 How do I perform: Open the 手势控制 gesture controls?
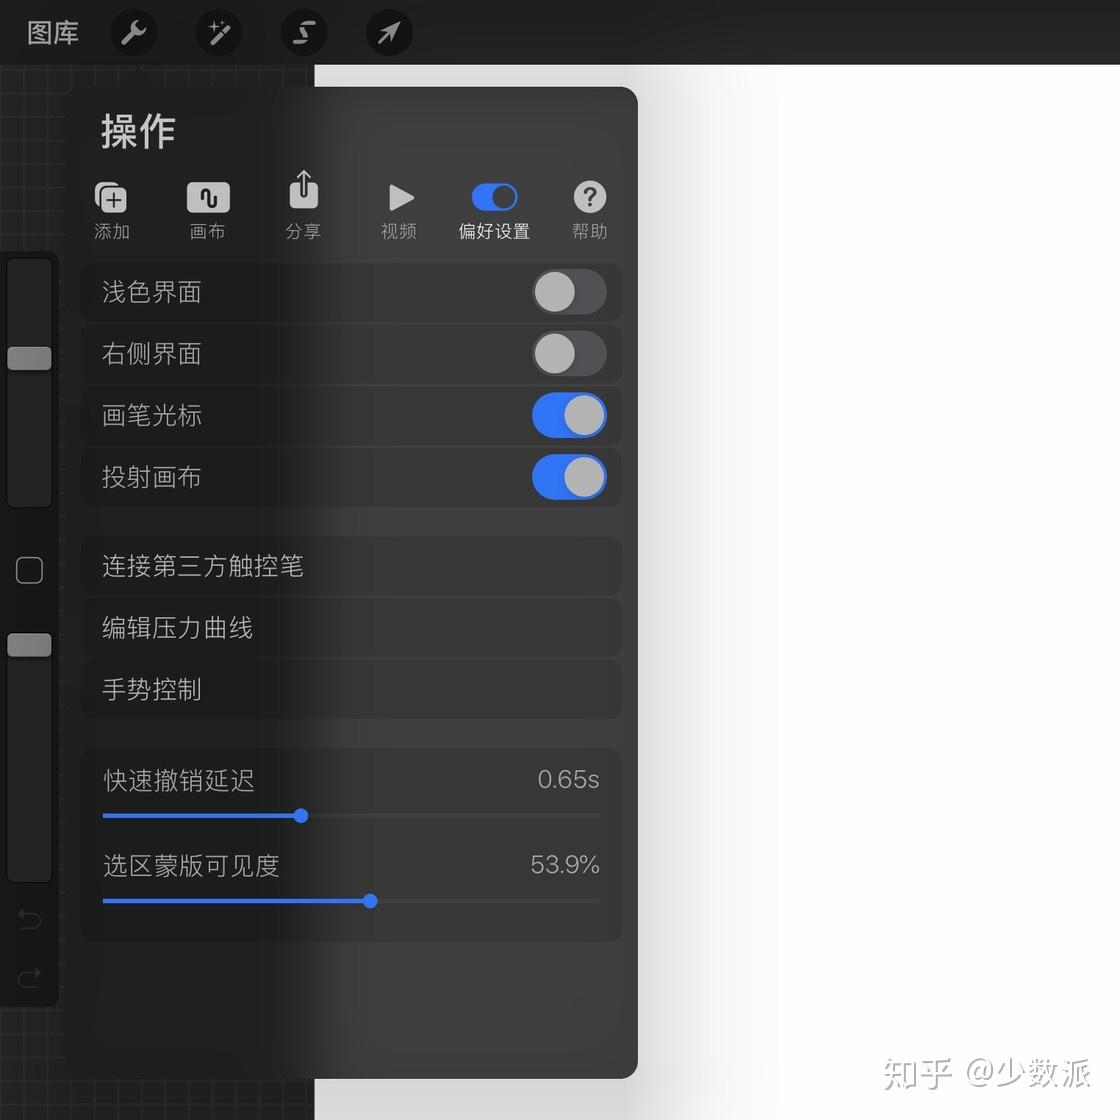(x=350, y=689)
